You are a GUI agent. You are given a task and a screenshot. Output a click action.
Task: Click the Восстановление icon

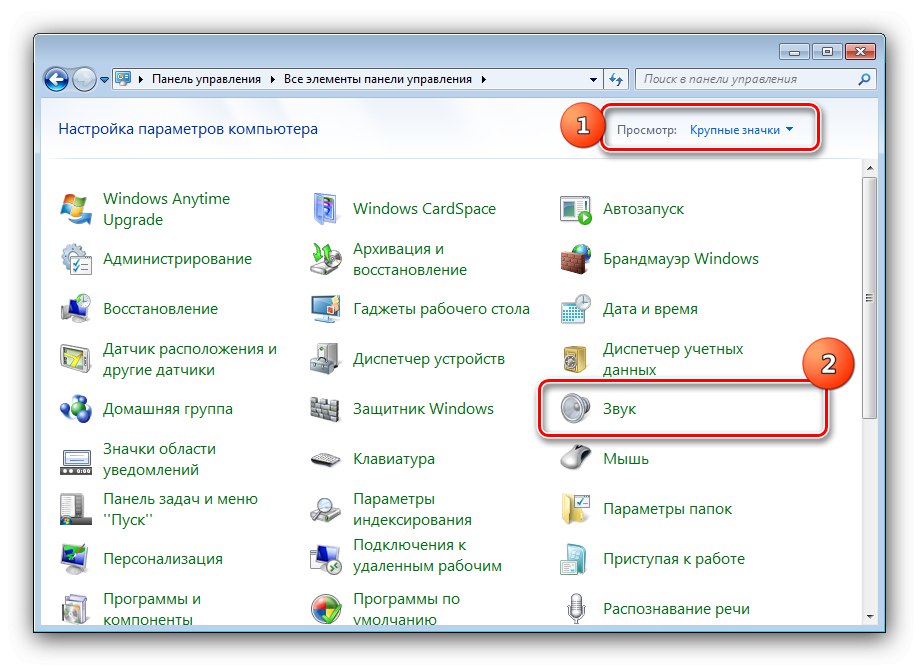[x=76, y=309]
